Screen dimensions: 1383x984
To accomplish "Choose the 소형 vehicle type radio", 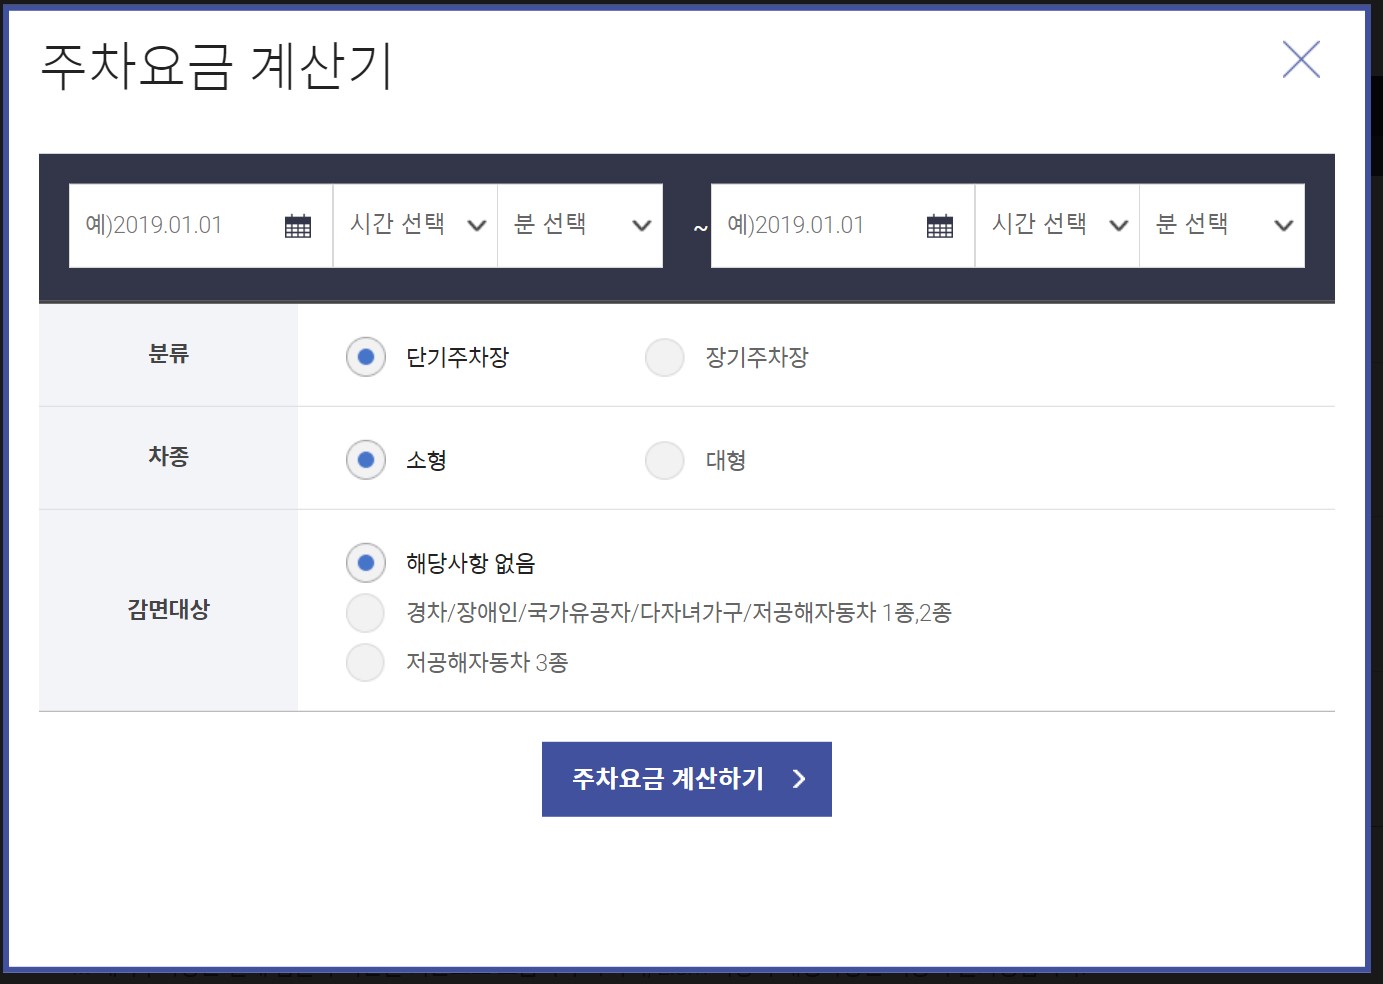I will (x=366, y=460).
